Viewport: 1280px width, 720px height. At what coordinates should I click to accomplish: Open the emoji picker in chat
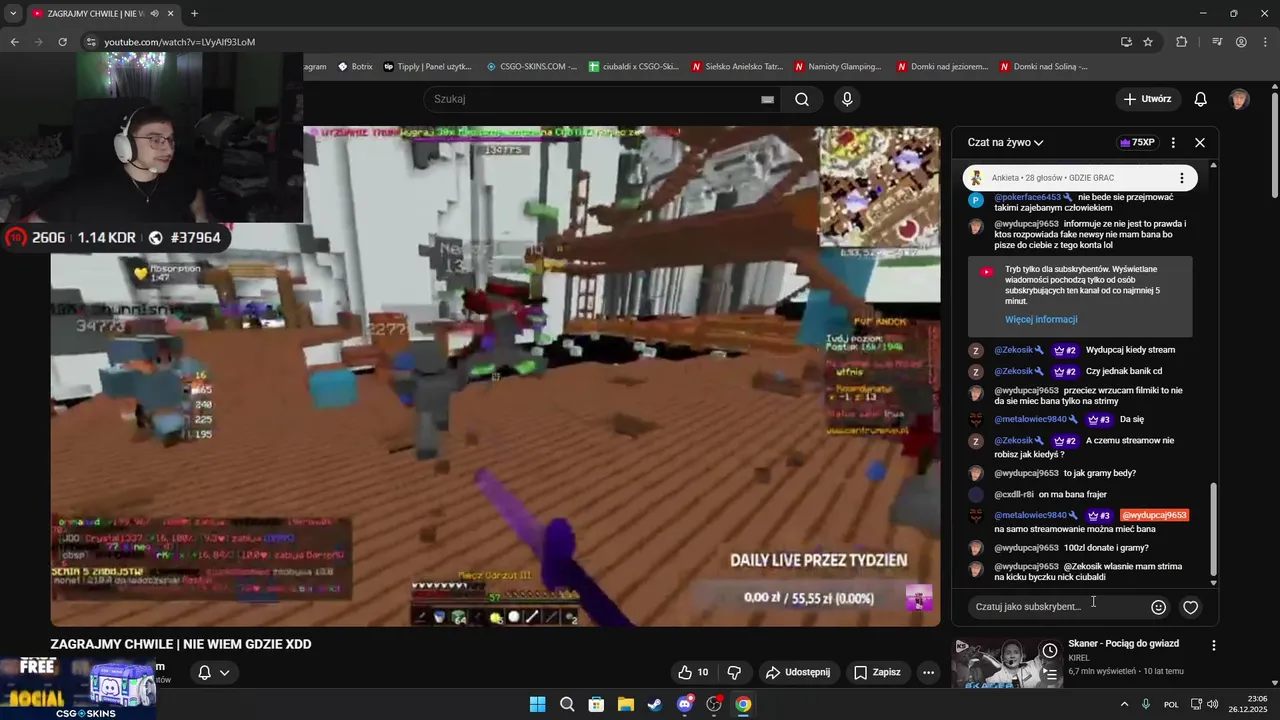1159,607
